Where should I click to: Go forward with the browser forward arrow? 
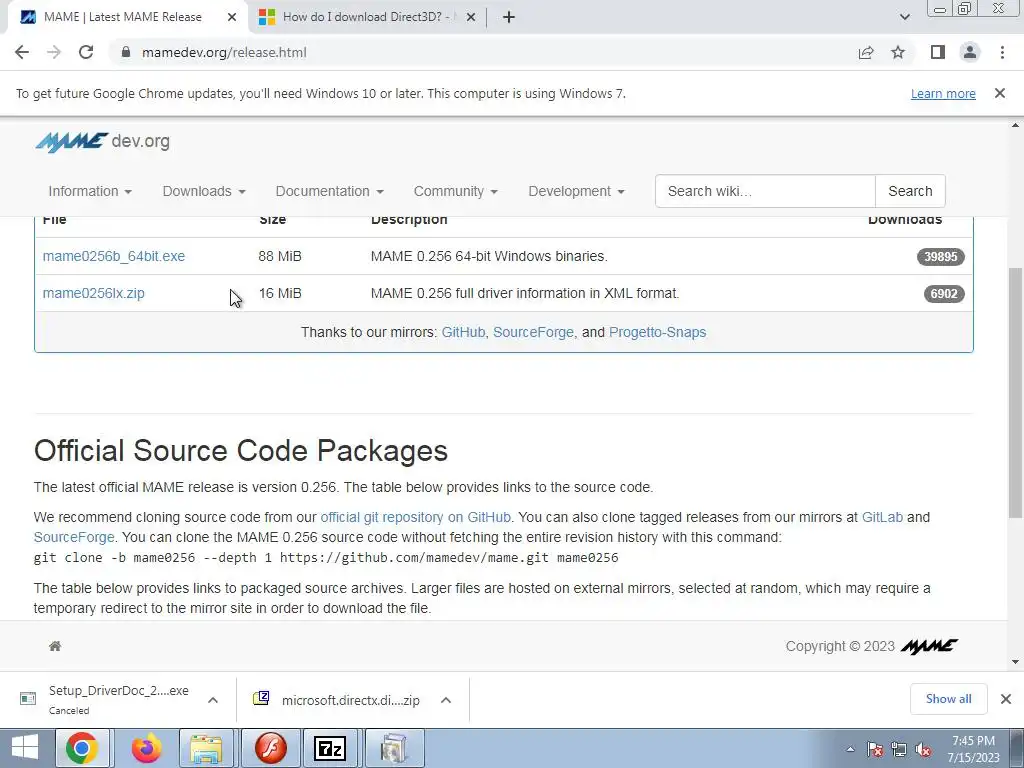54,52
